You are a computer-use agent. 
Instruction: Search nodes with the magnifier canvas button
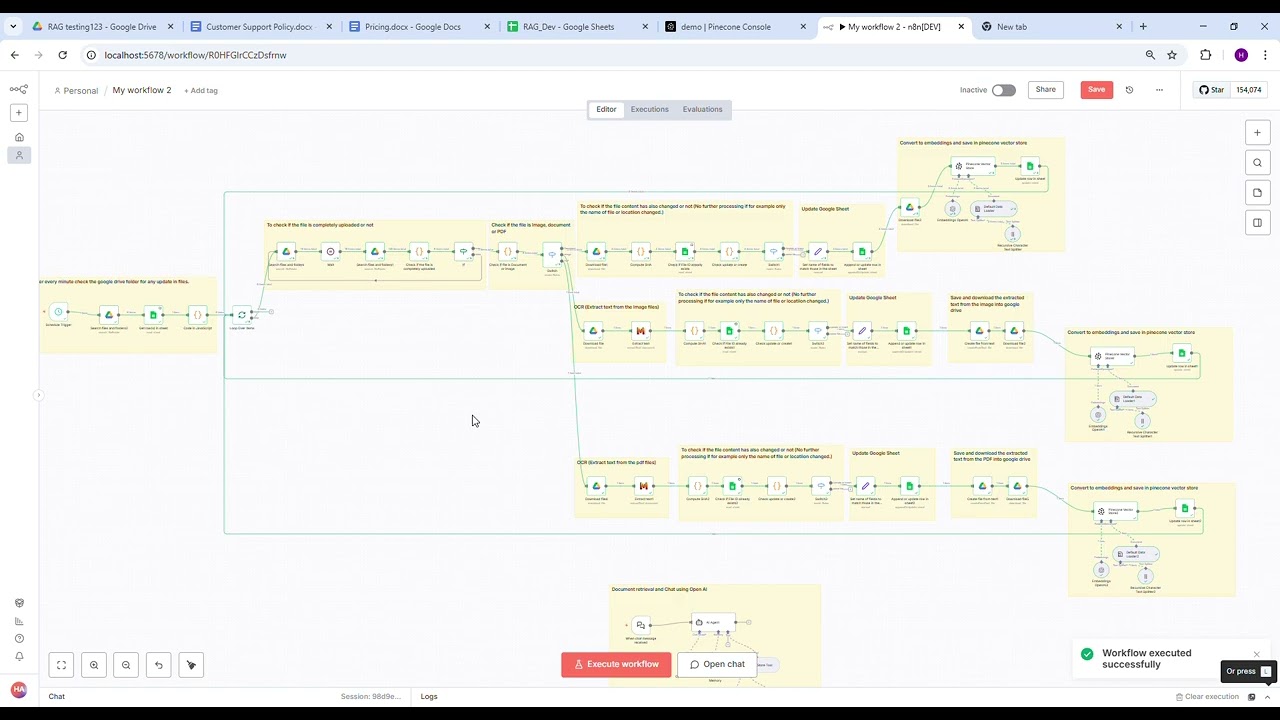tap(1258, 162)
